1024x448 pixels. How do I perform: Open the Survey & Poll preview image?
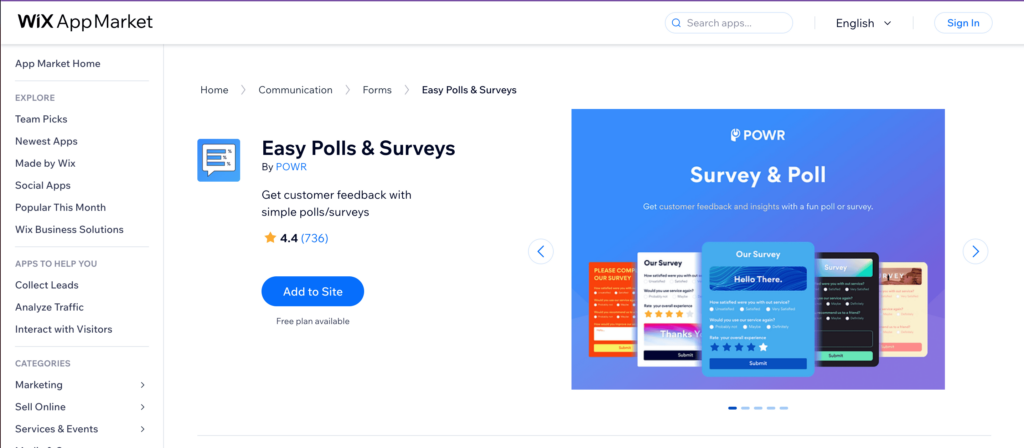click(x=758, y=249)
